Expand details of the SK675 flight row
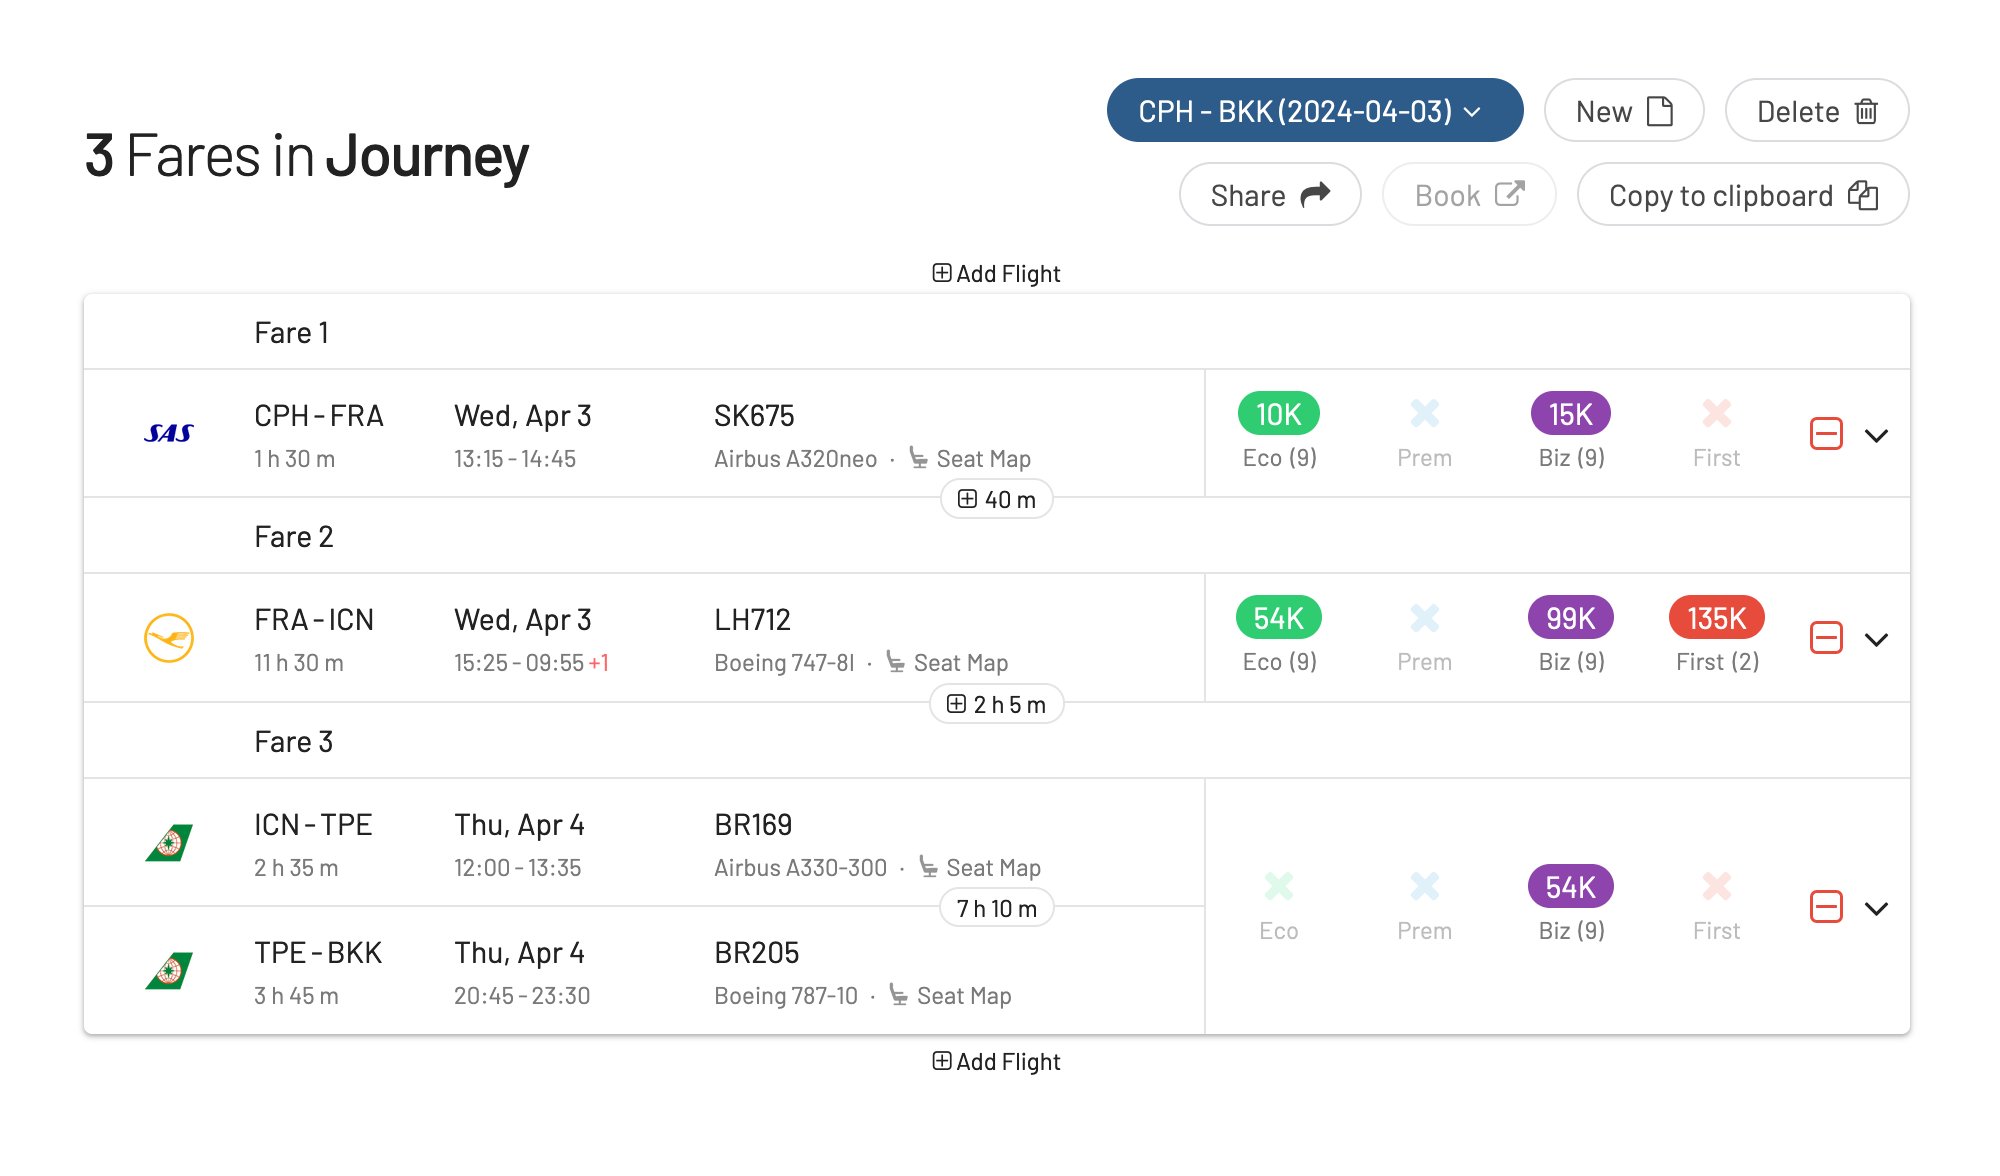This screenshot has width=2000, height=1176. (1878, 436)
